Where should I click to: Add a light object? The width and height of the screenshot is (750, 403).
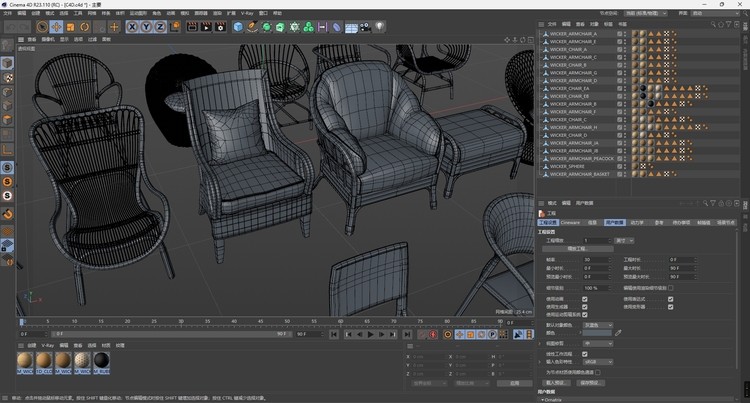click(x=379, y=27)
